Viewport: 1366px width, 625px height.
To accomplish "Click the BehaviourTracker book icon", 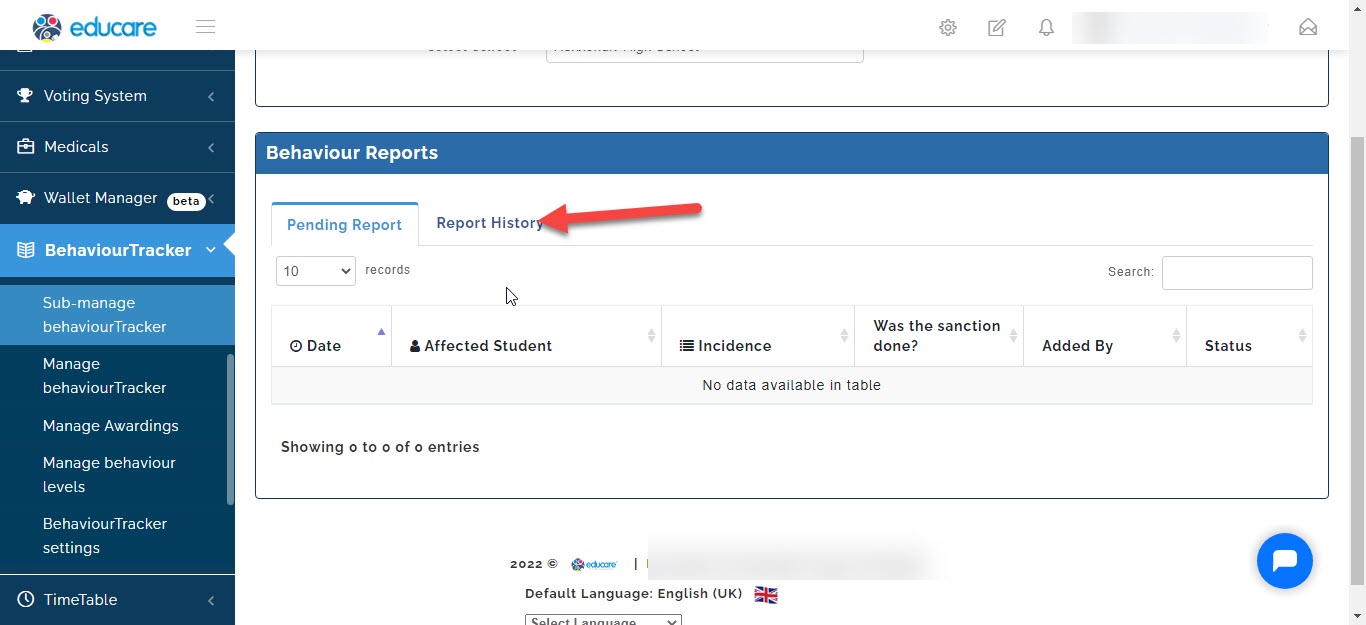I will [26, 250].
